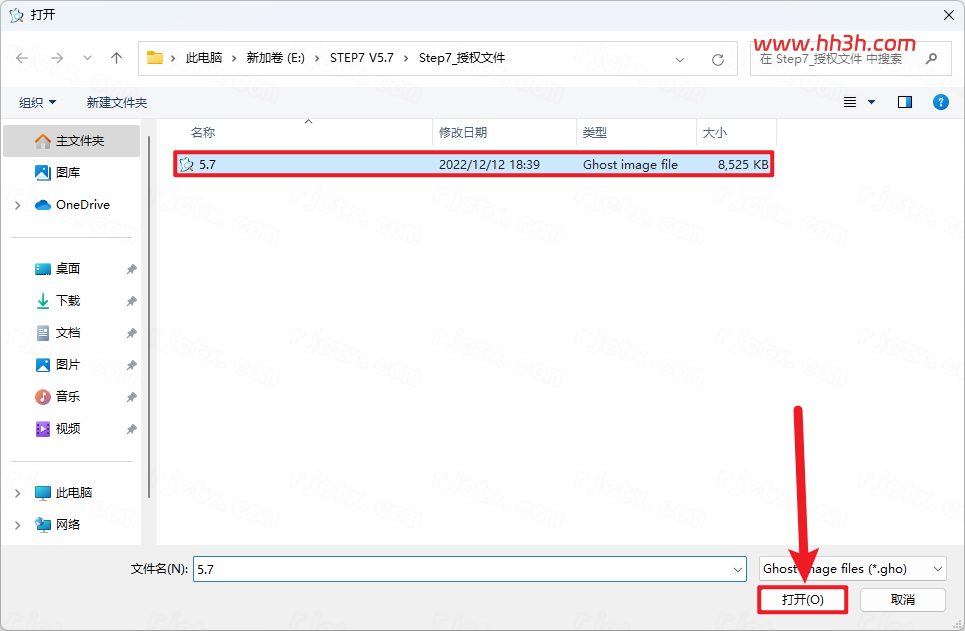The image size is (965, 631).
Task: Expand the address bar history dropdown
Action: coord(680,60)
